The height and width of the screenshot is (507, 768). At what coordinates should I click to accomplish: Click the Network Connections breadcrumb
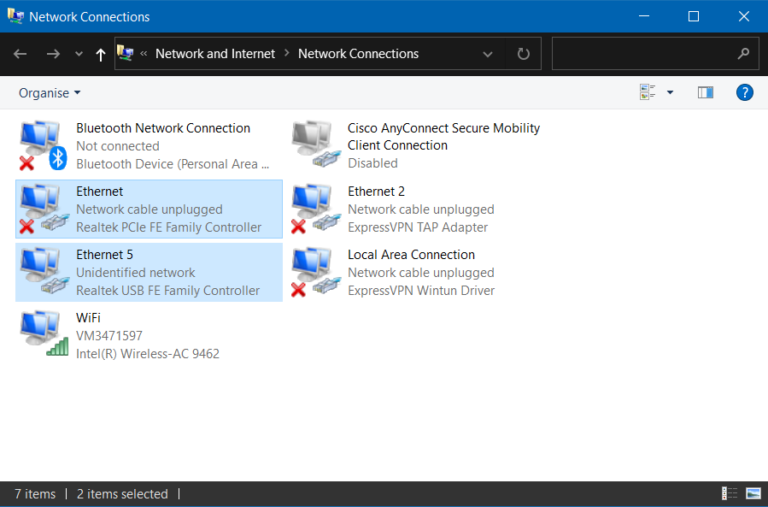coord(358,54)
